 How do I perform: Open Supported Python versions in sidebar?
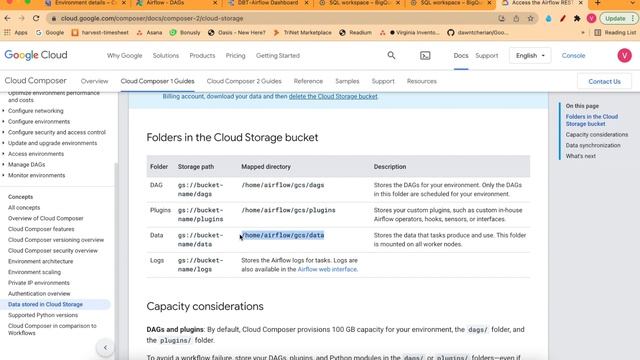[x=43, y=315]
